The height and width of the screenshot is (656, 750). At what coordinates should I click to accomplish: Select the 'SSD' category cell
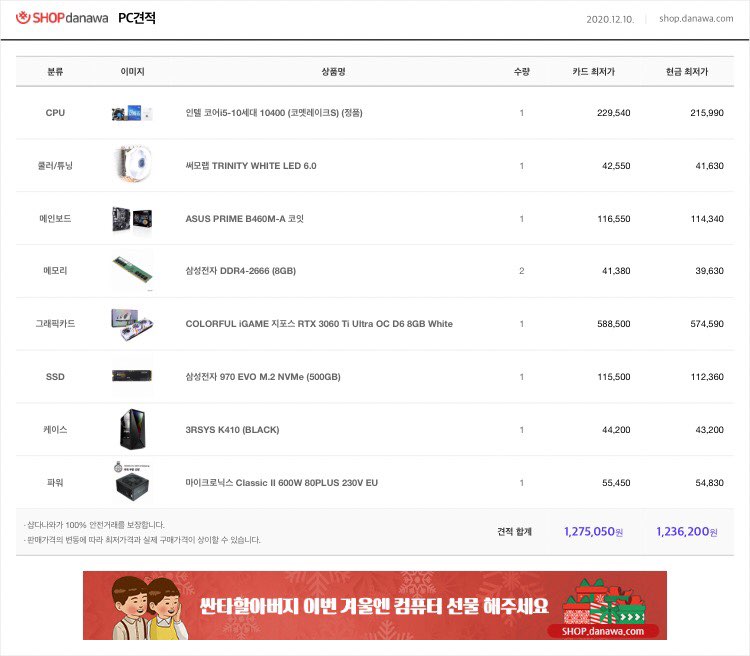[x=55, y=377]
